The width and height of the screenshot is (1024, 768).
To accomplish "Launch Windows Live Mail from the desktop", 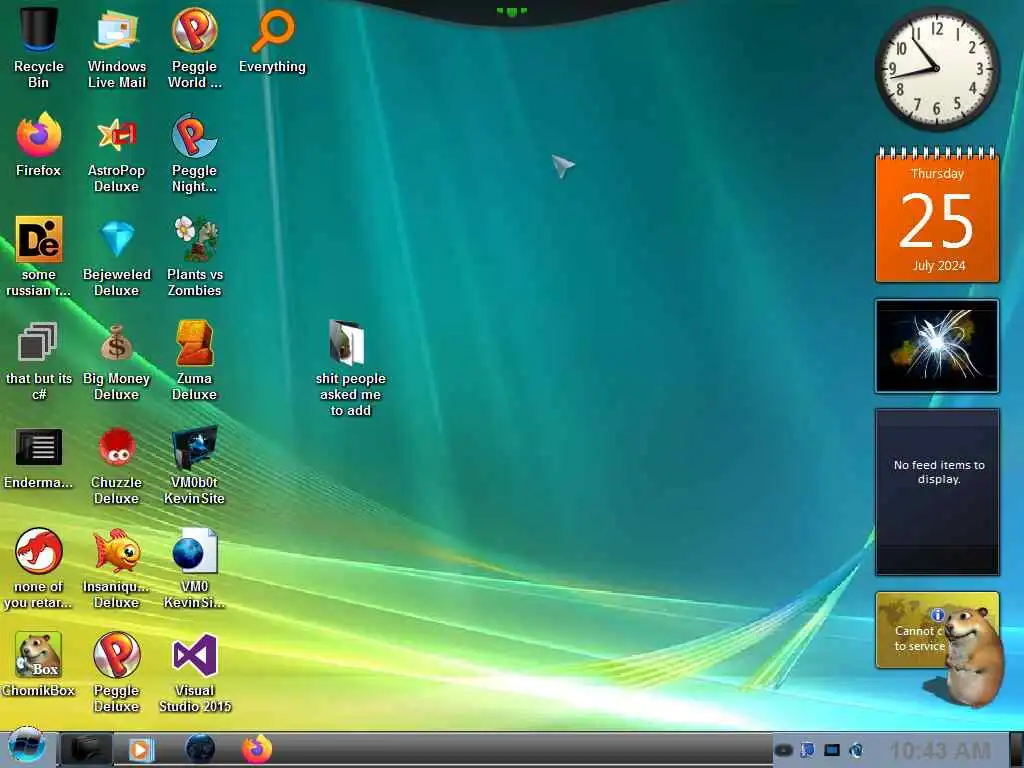I will [116, 47].
